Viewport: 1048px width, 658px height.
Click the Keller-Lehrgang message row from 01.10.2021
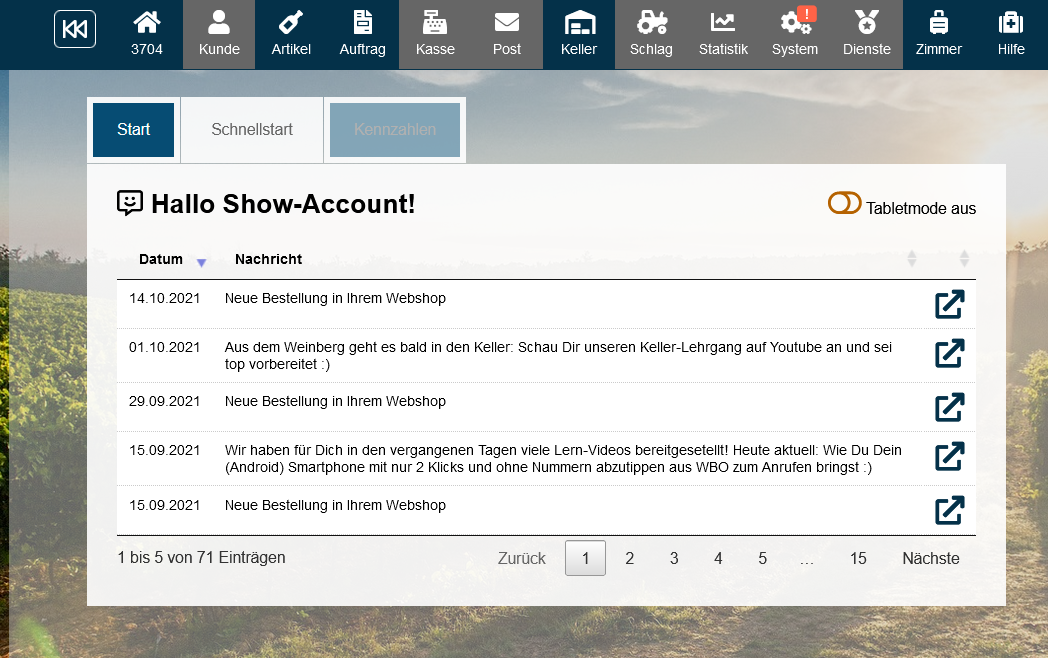point(558,356)
